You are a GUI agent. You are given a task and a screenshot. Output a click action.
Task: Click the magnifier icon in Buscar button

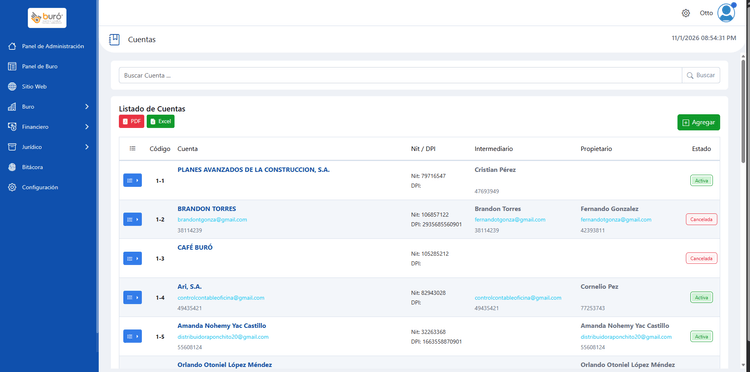click(x=690, y=75)
